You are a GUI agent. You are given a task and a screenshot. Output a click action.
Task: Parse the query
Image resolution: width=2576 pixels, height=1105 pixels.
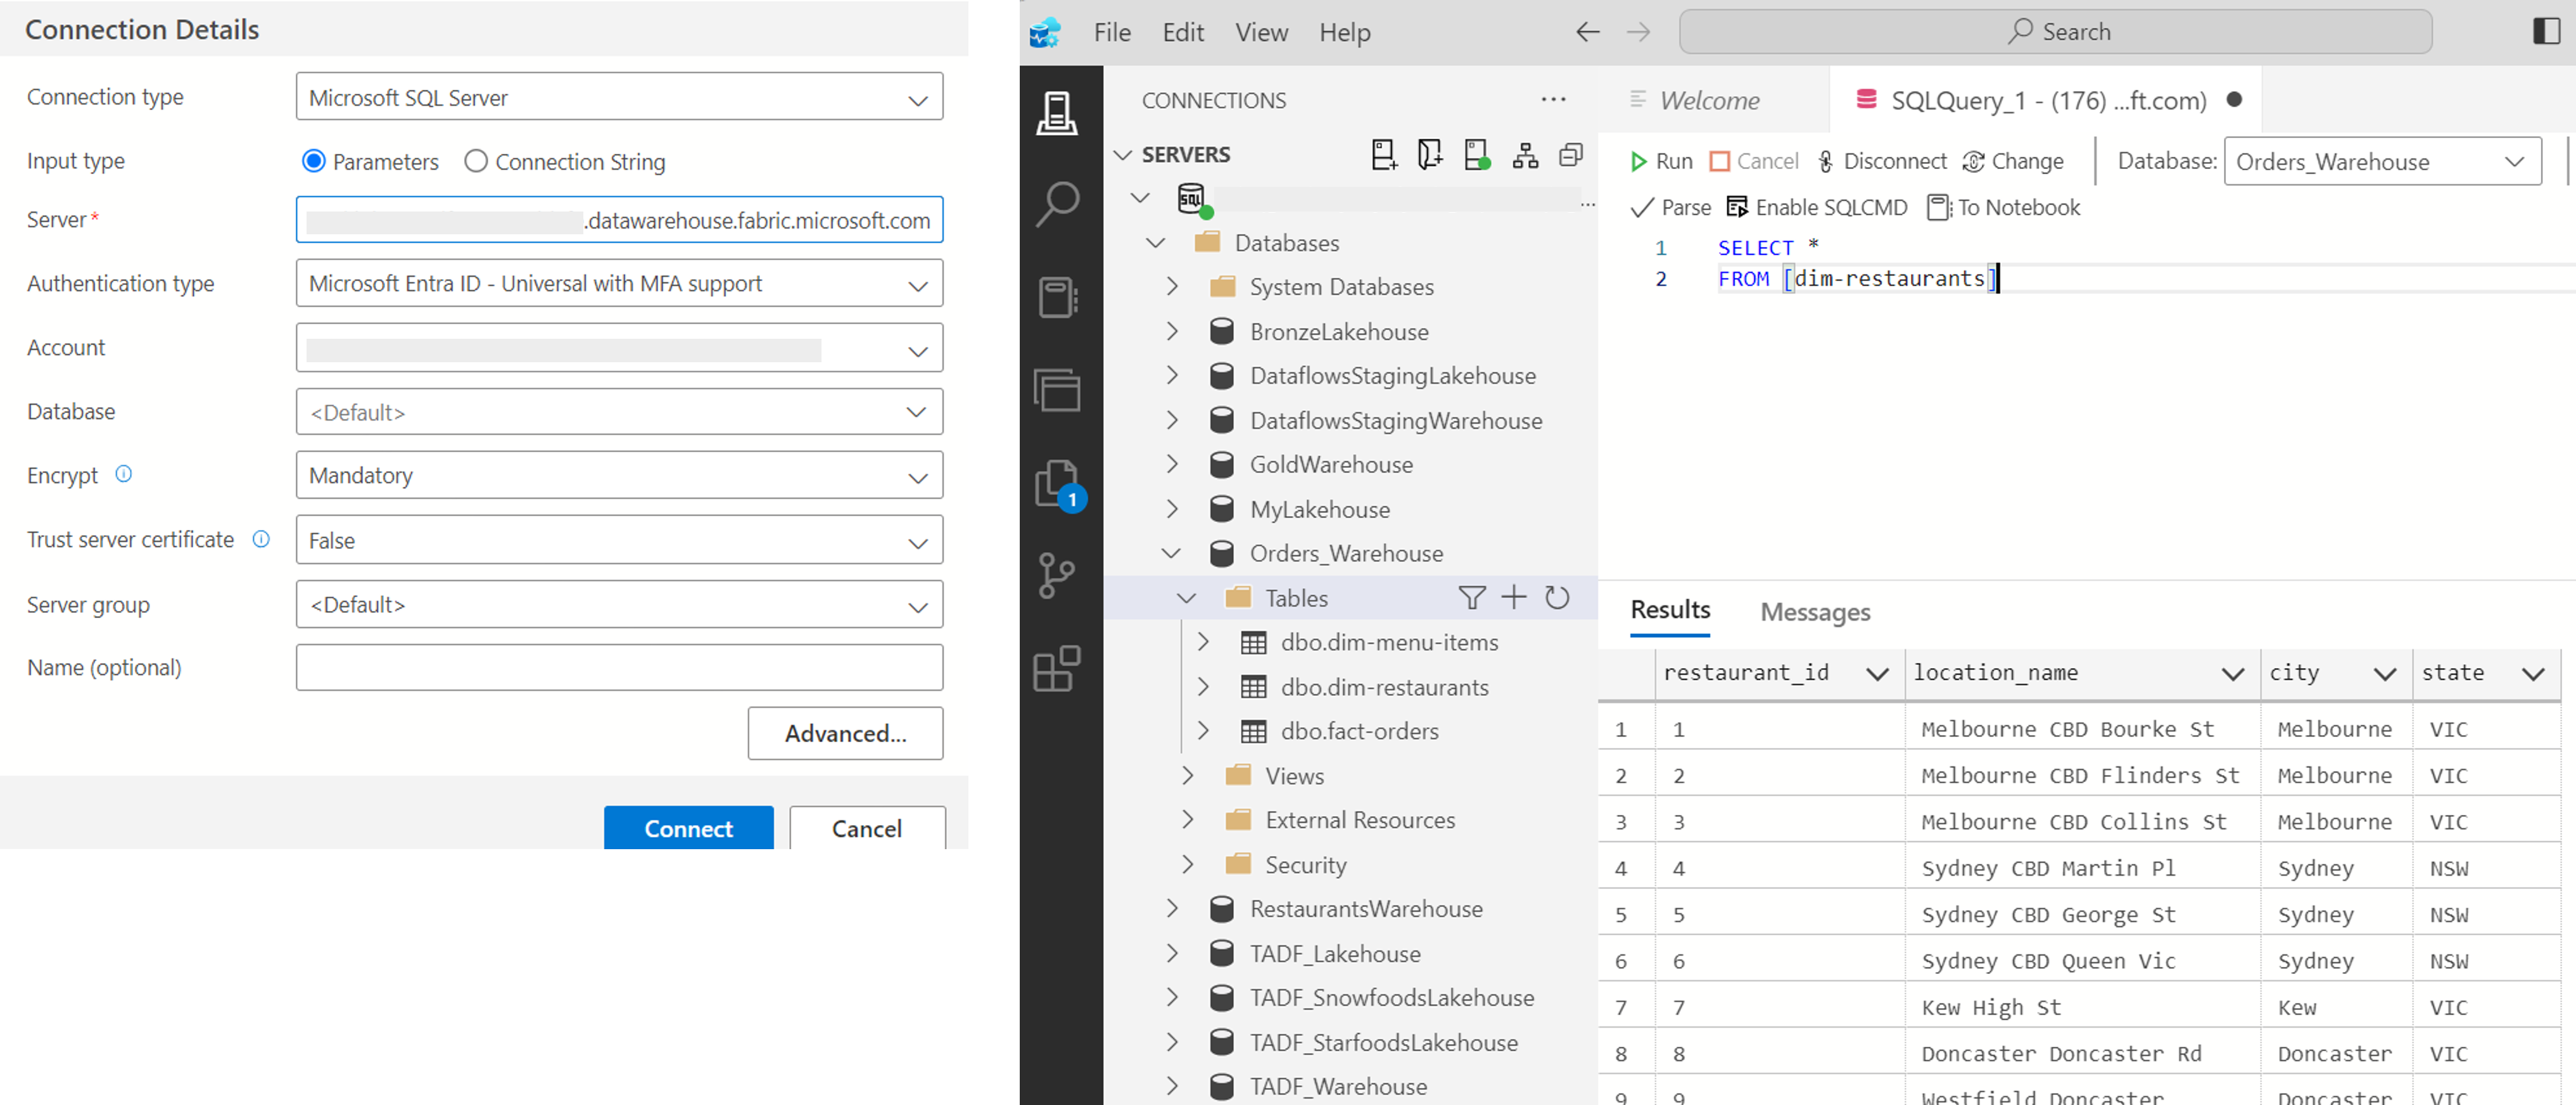tap(1670, 208)
